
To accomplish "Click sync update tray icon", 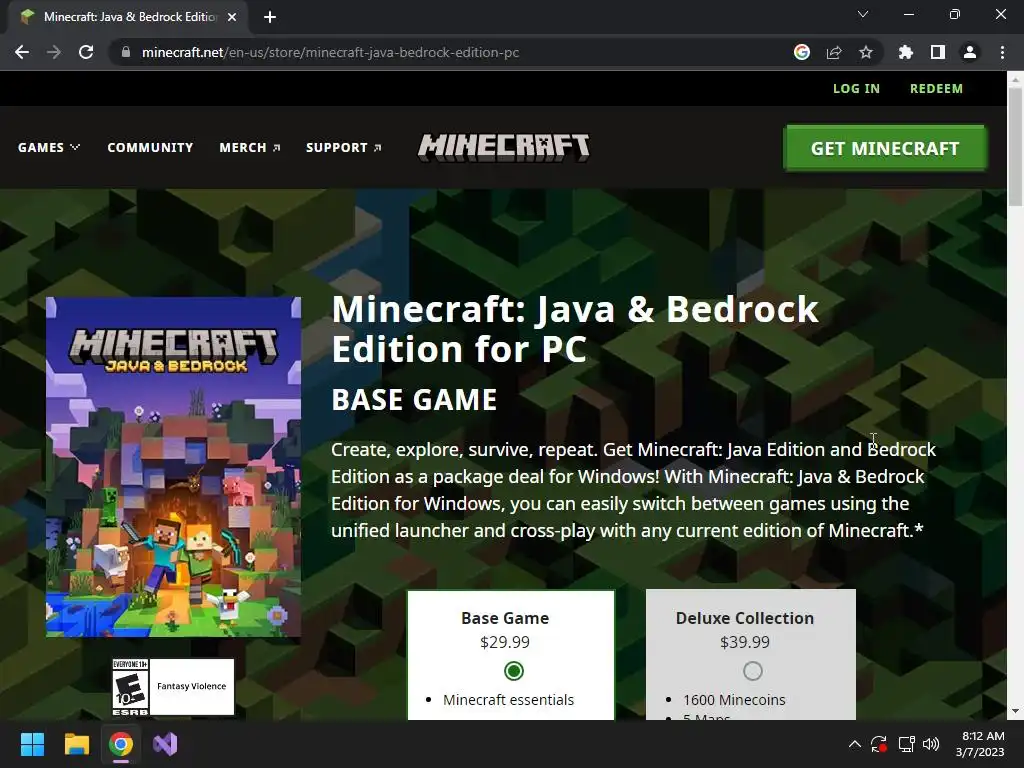I will click(x=879, y=744).
